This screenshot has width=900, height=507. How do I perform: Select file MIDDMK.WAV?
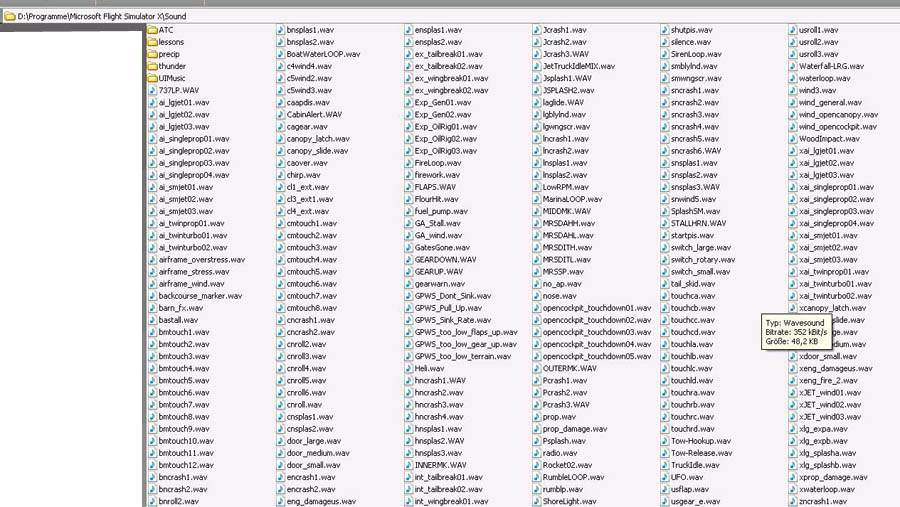567,211
